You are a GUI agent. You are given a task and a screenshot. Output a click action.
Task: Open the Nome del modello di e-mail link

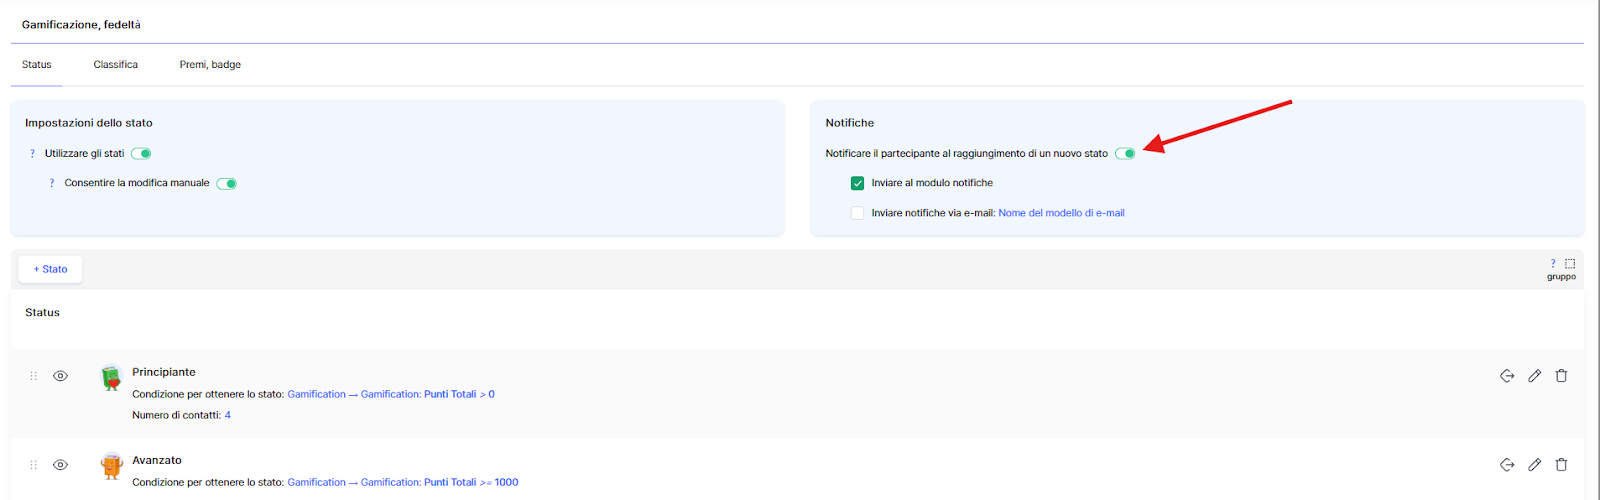click(x=1061, y=213)
